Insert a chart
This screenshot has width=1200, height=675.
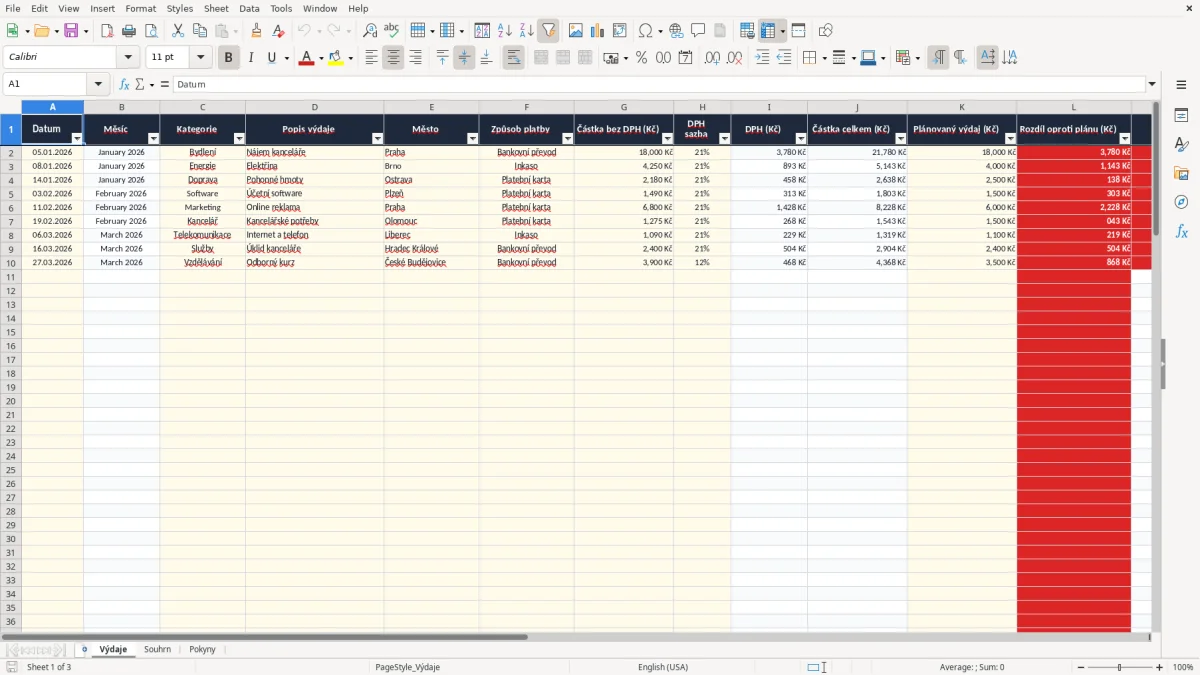click(x=598, y=31)
